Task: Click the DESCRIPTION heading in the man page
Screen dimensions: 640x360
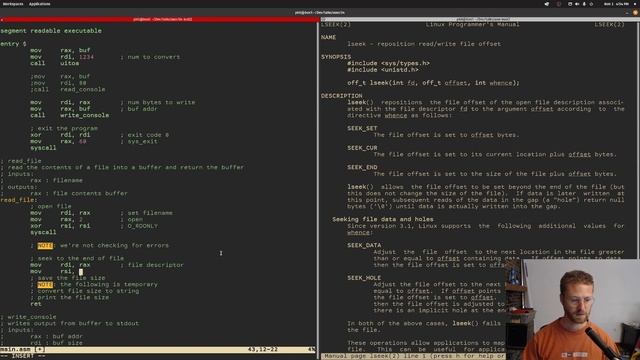Action: pyautogui.click(x=342, y=96)
